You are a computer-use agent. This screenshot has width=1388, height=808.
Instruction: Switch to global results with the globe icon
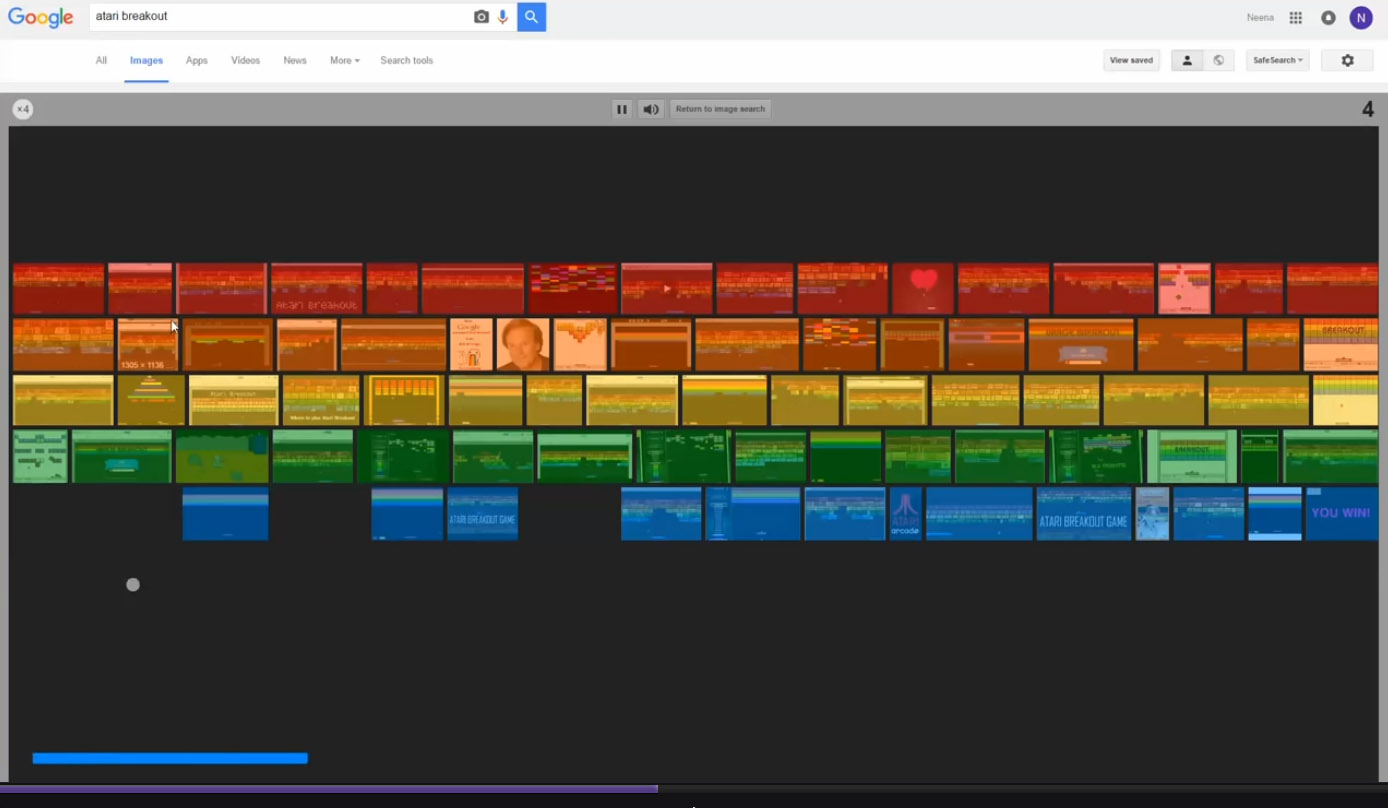point(1218,61)
